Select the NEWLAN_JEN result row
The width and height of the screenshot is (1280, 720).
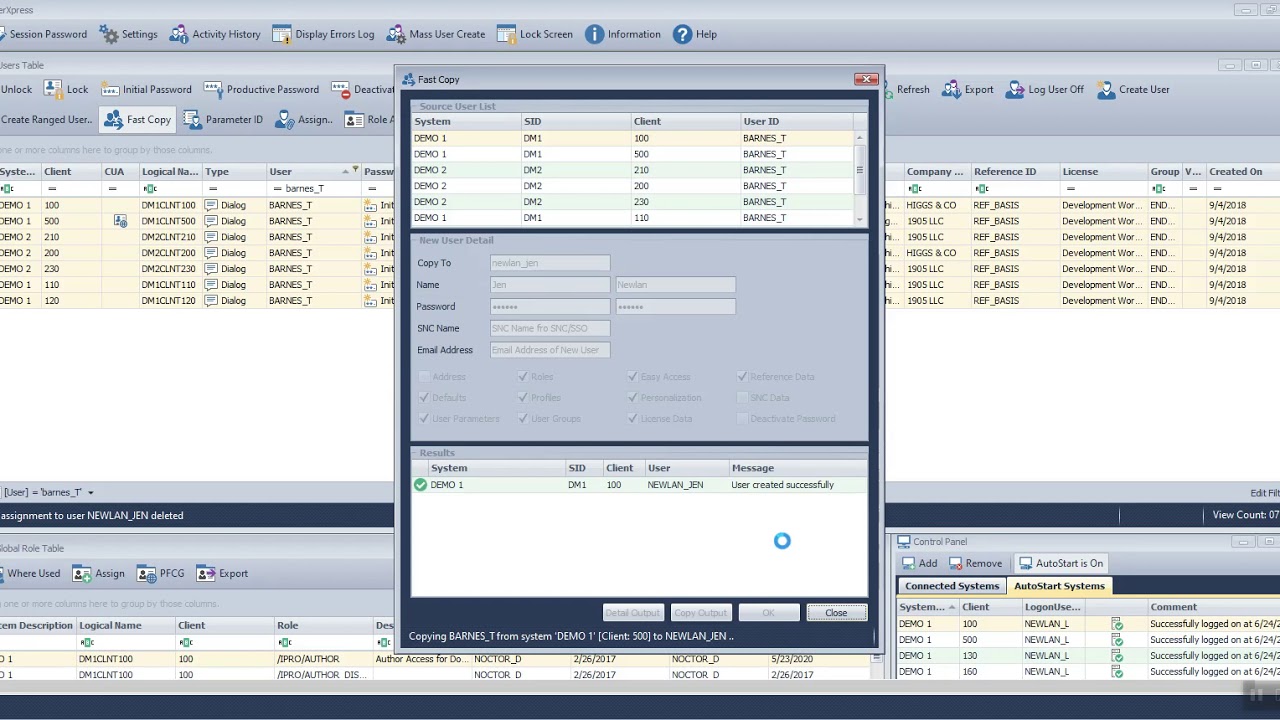(x=639, y=485)
